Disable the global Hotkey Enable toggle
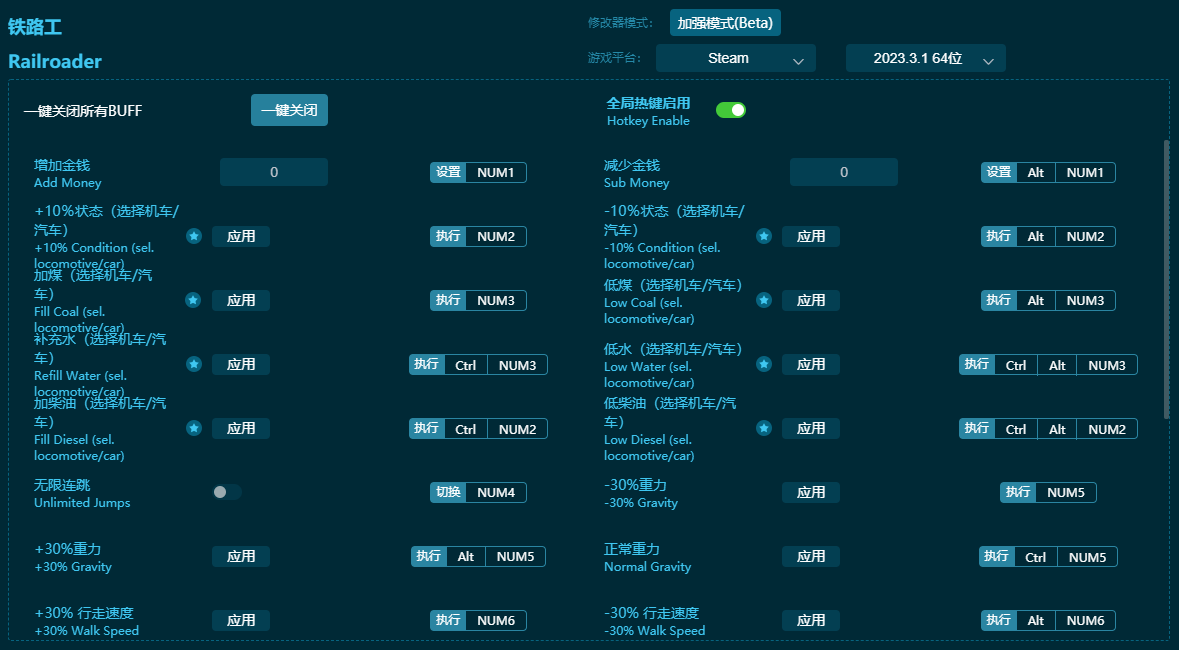 [x=731, y=110]
